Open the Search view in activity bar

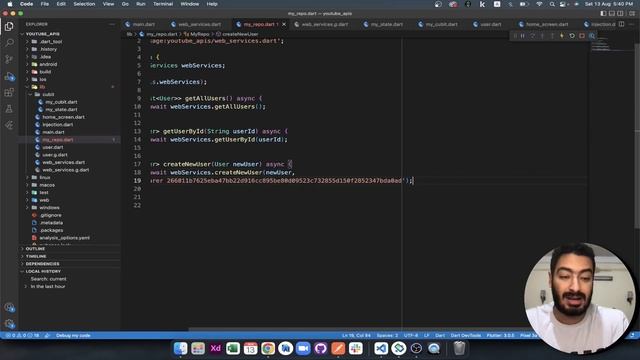pyautogui.click(x=9, y=42)
